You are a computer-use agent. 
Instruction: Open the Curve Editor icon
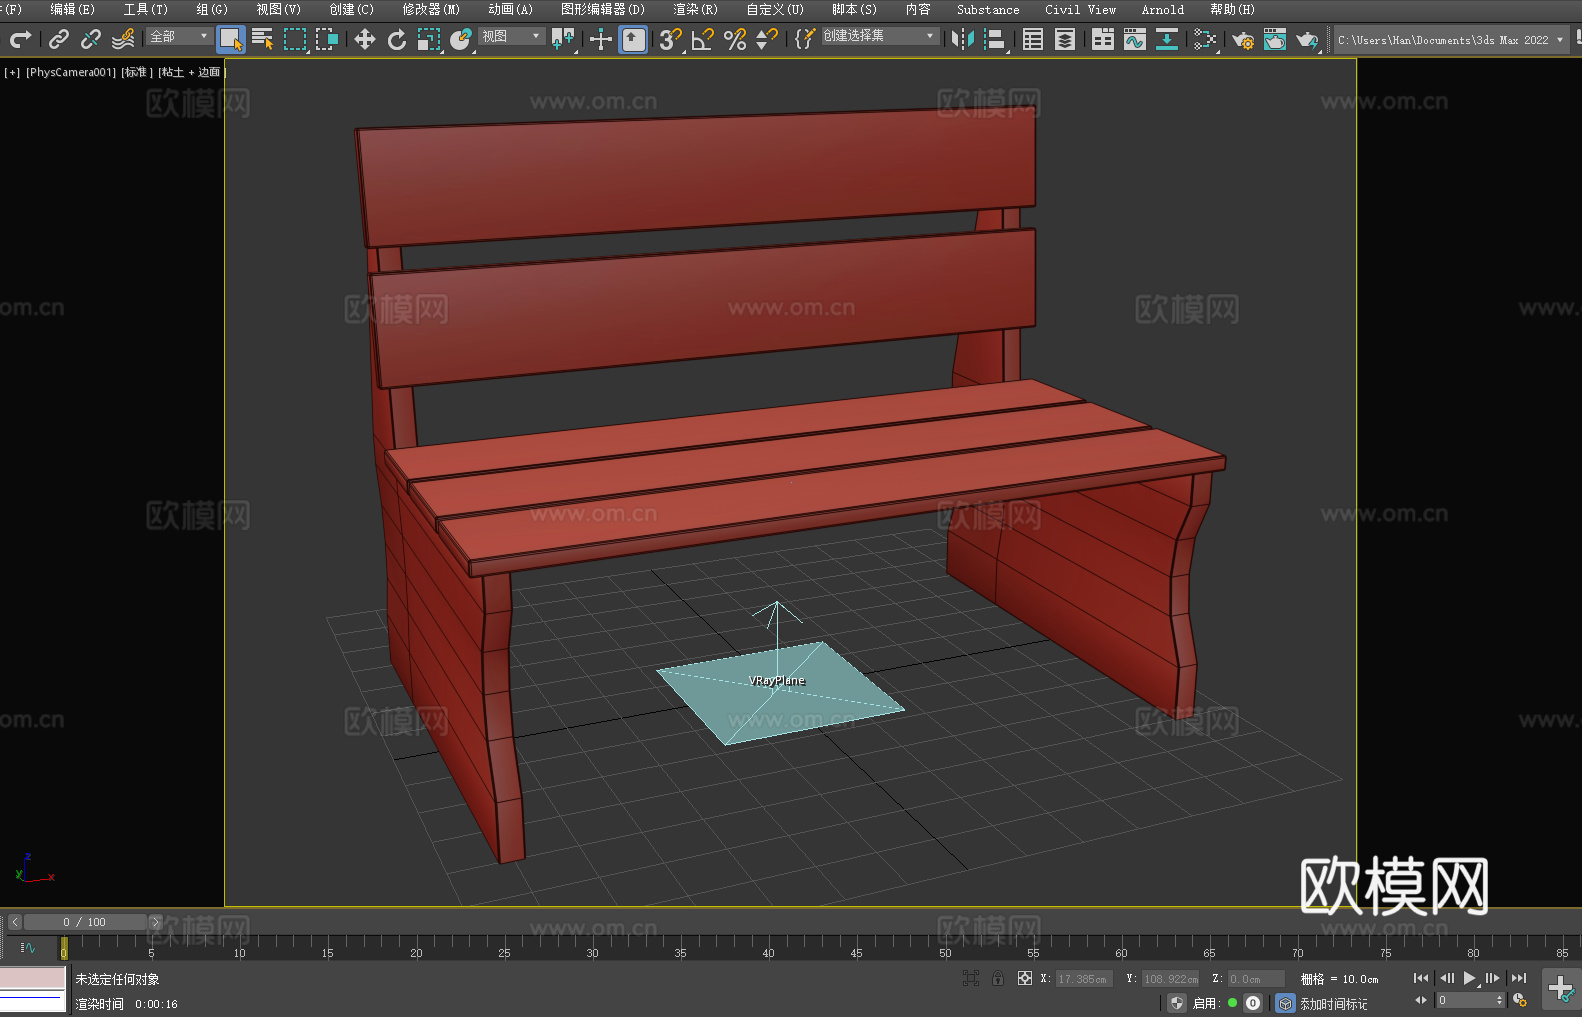[x=1135, y=39]
